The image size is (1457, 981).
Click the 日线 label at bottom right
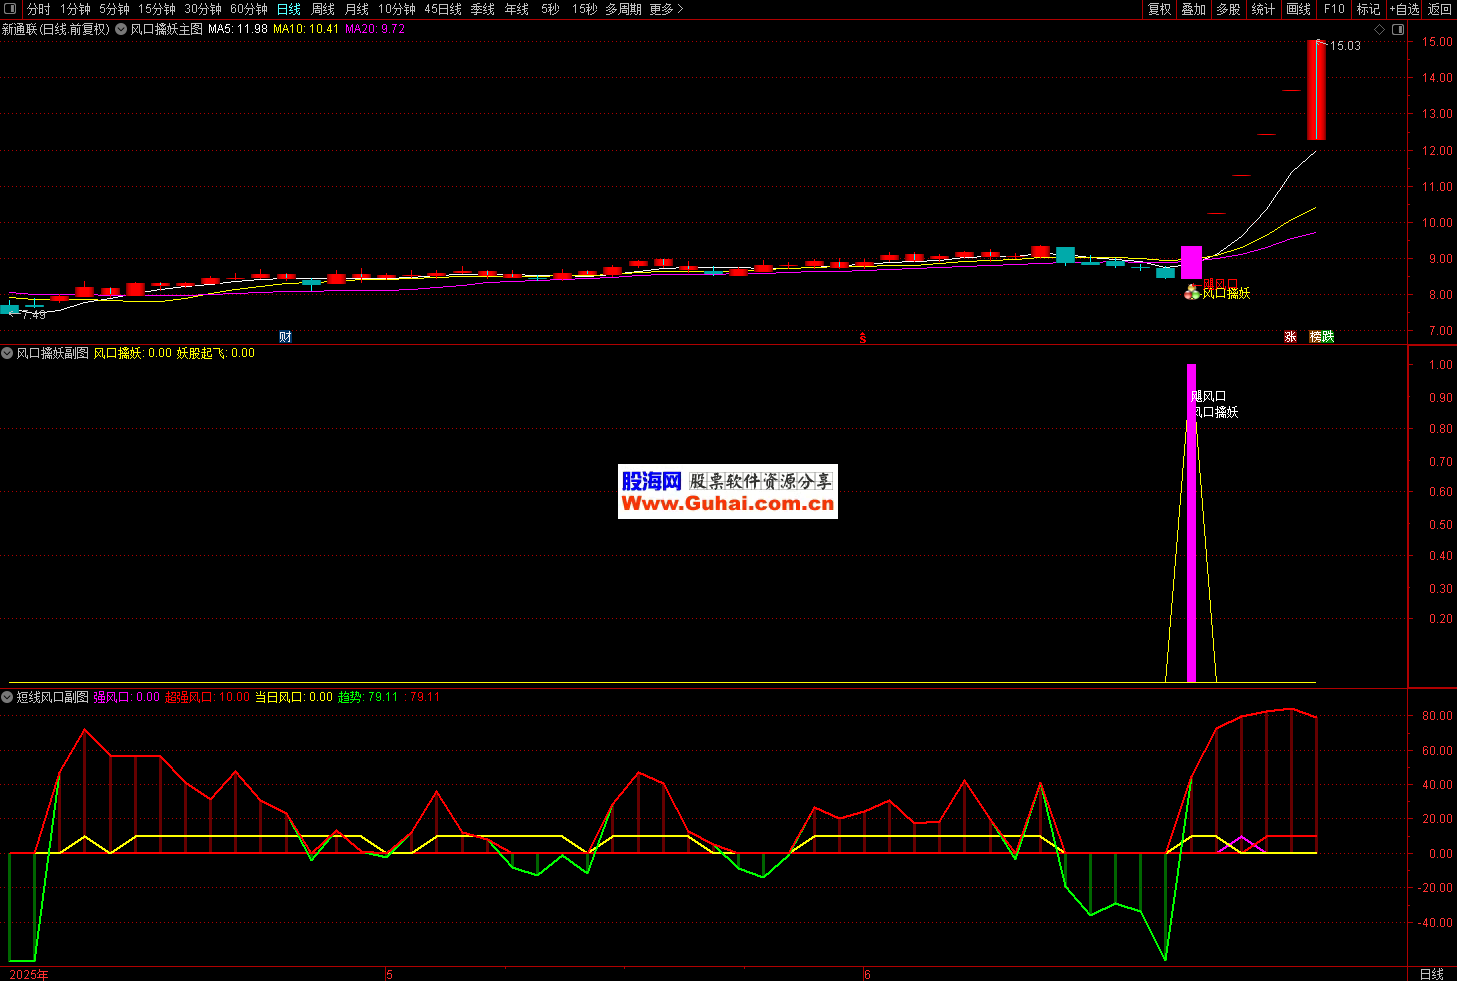coord(1432,974)
